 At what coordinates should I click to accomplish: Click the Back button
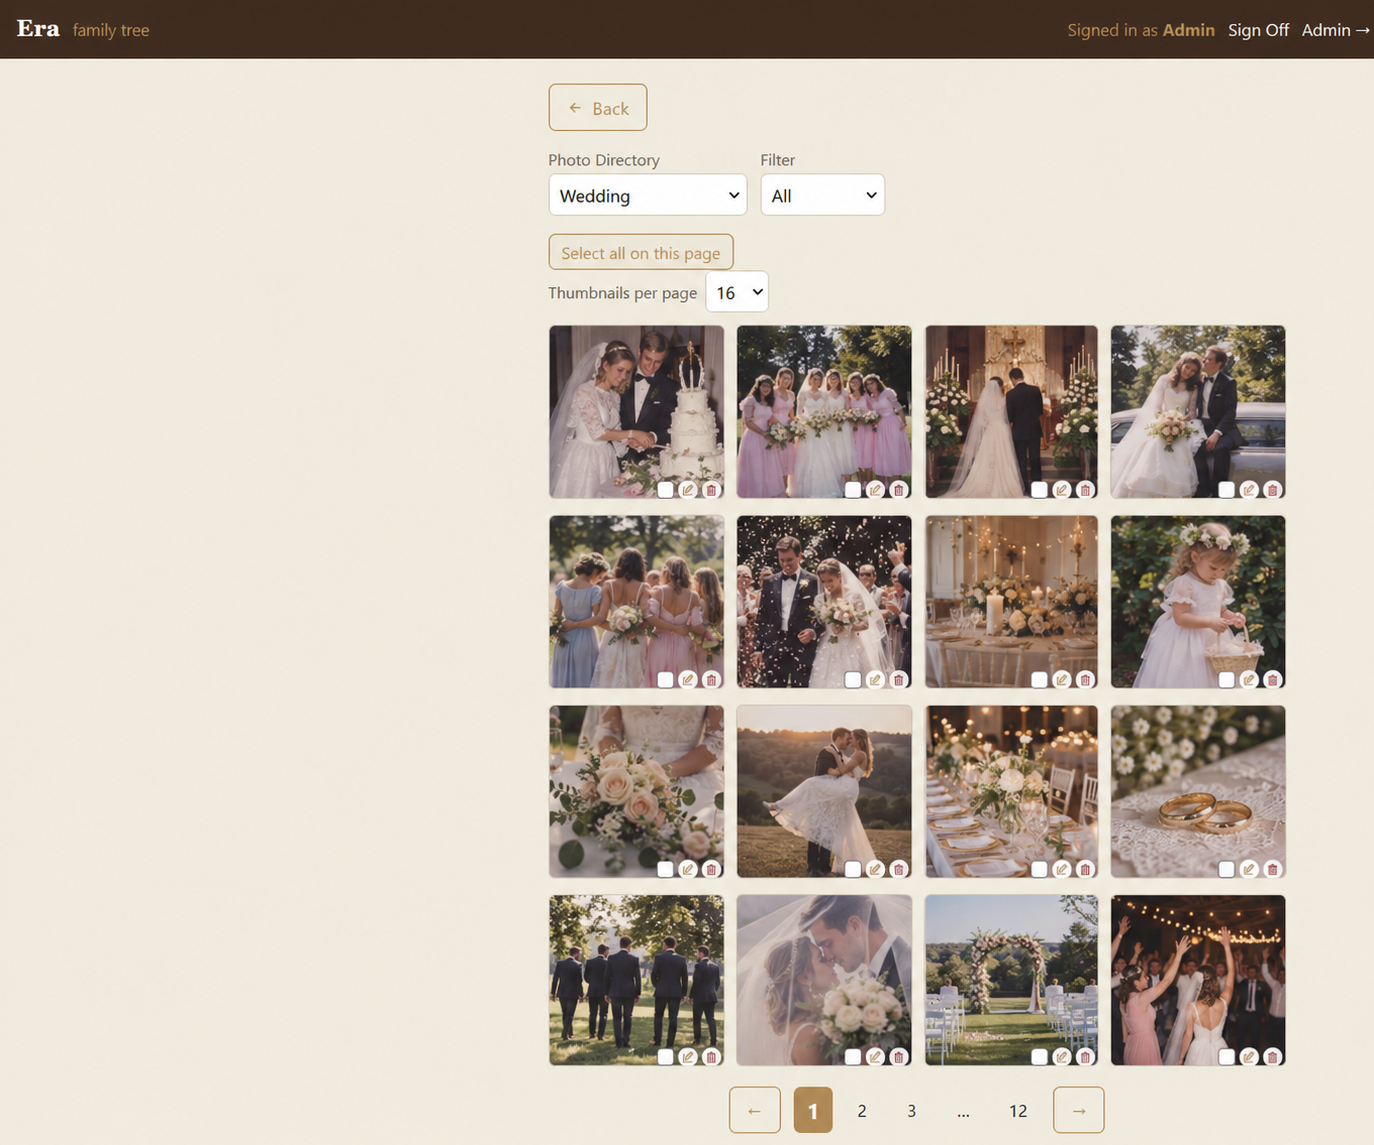pos(598,108)
